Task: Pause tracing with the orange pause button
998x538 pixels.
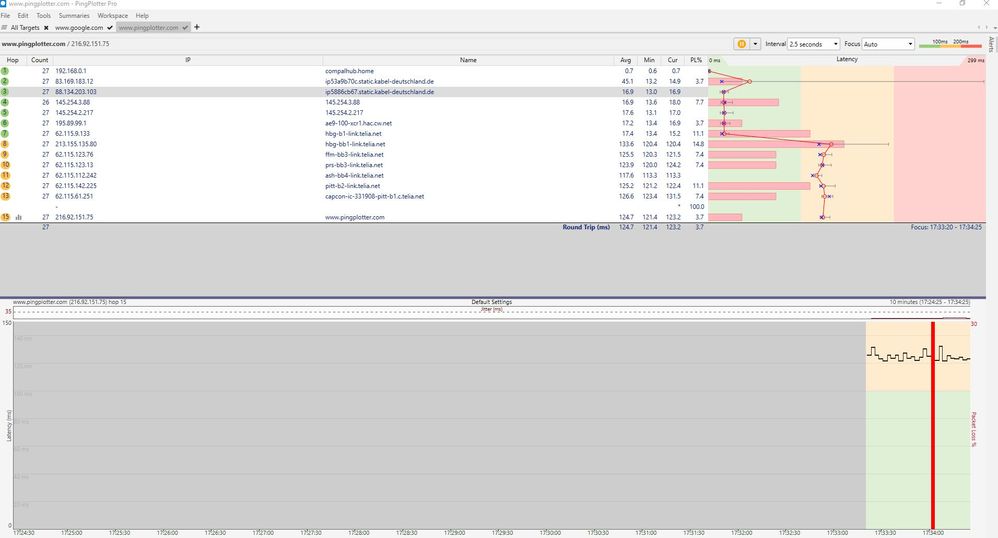Action: (x=741, y=44)
